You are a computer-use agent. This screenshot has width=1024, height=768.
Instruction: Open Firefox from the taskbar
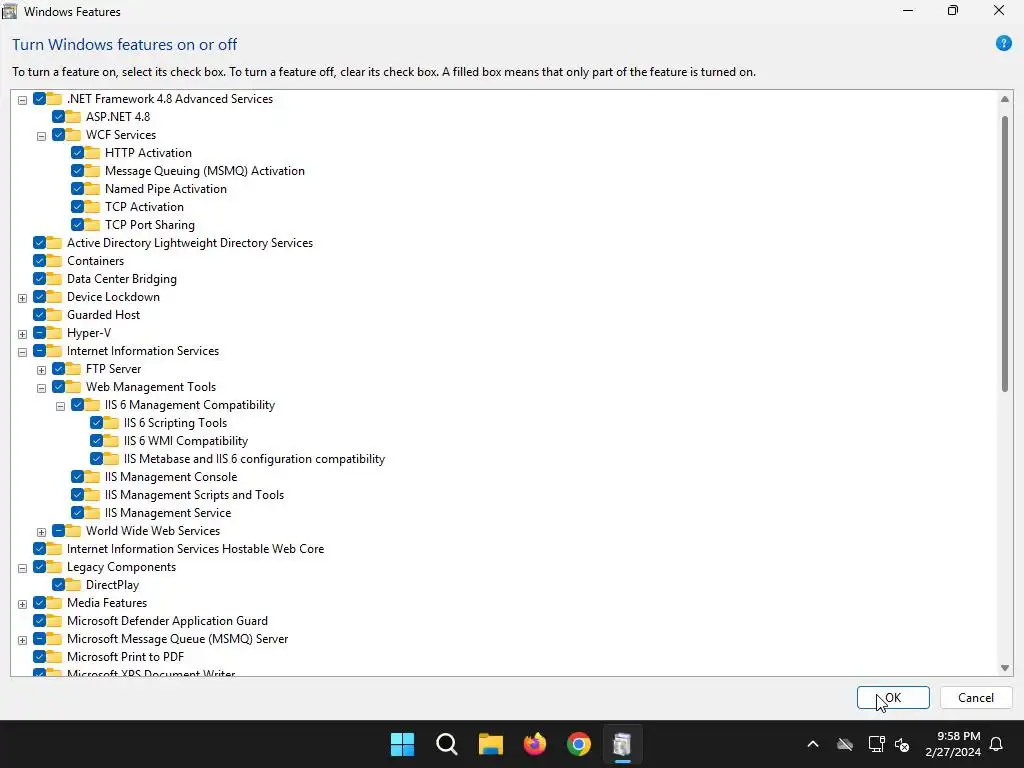[x=535, y=744]
